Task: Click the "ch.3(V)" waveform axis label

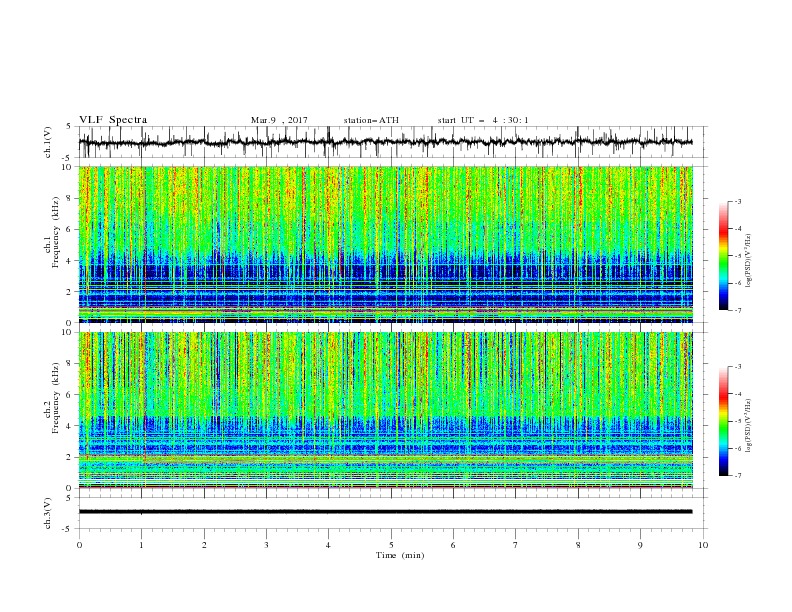Action: pos(48,513)
